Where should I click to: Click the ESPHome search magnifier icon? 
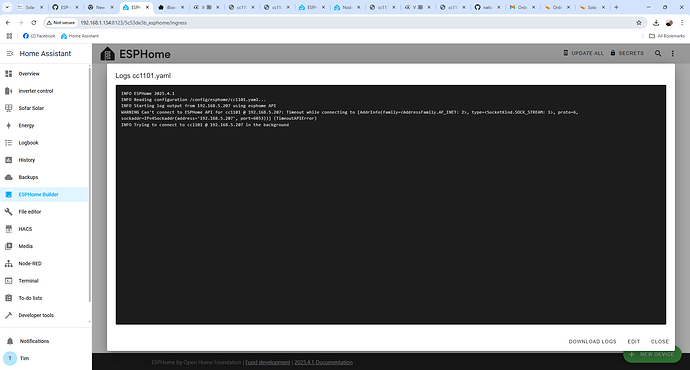coord(658,53)
